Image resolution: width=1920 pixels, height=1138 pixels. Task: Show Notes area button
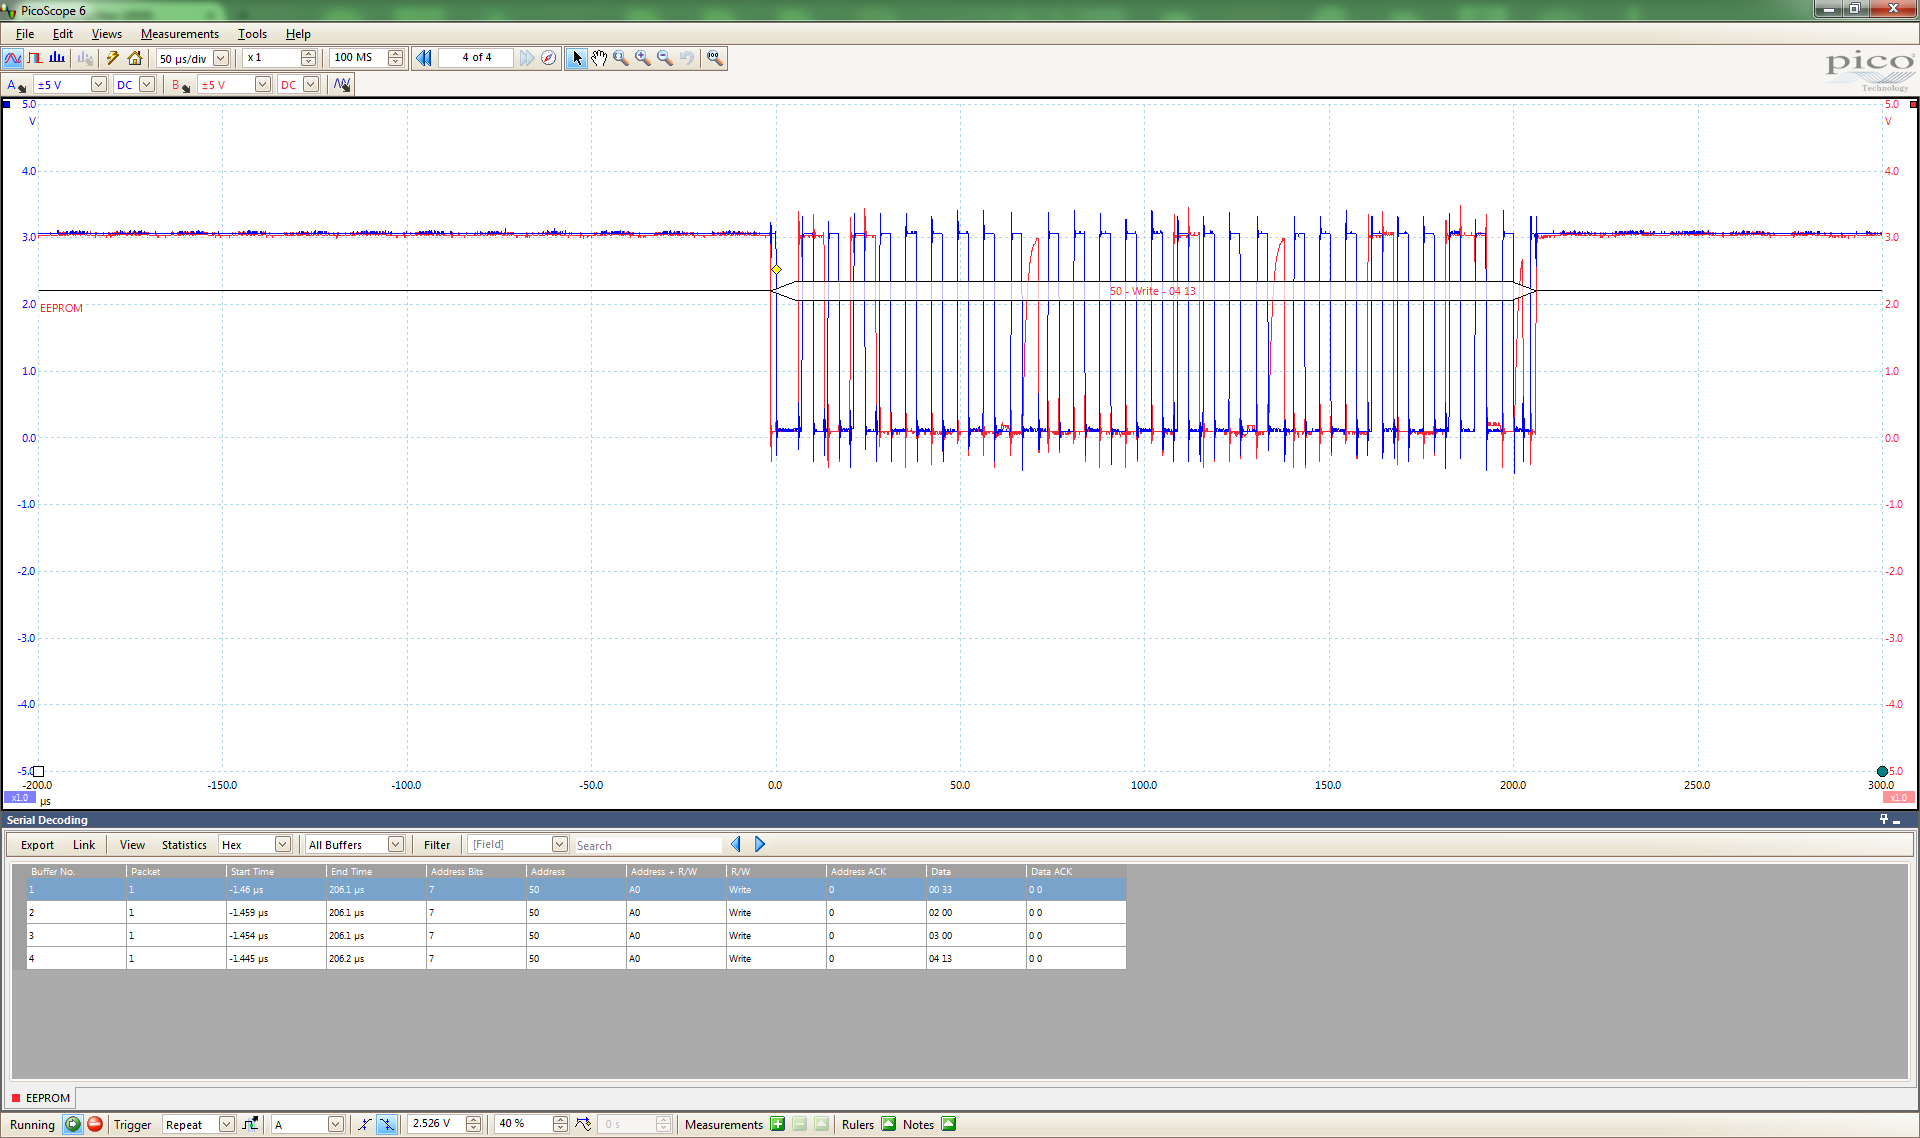pyautogui.click(x=948, y=1124)
